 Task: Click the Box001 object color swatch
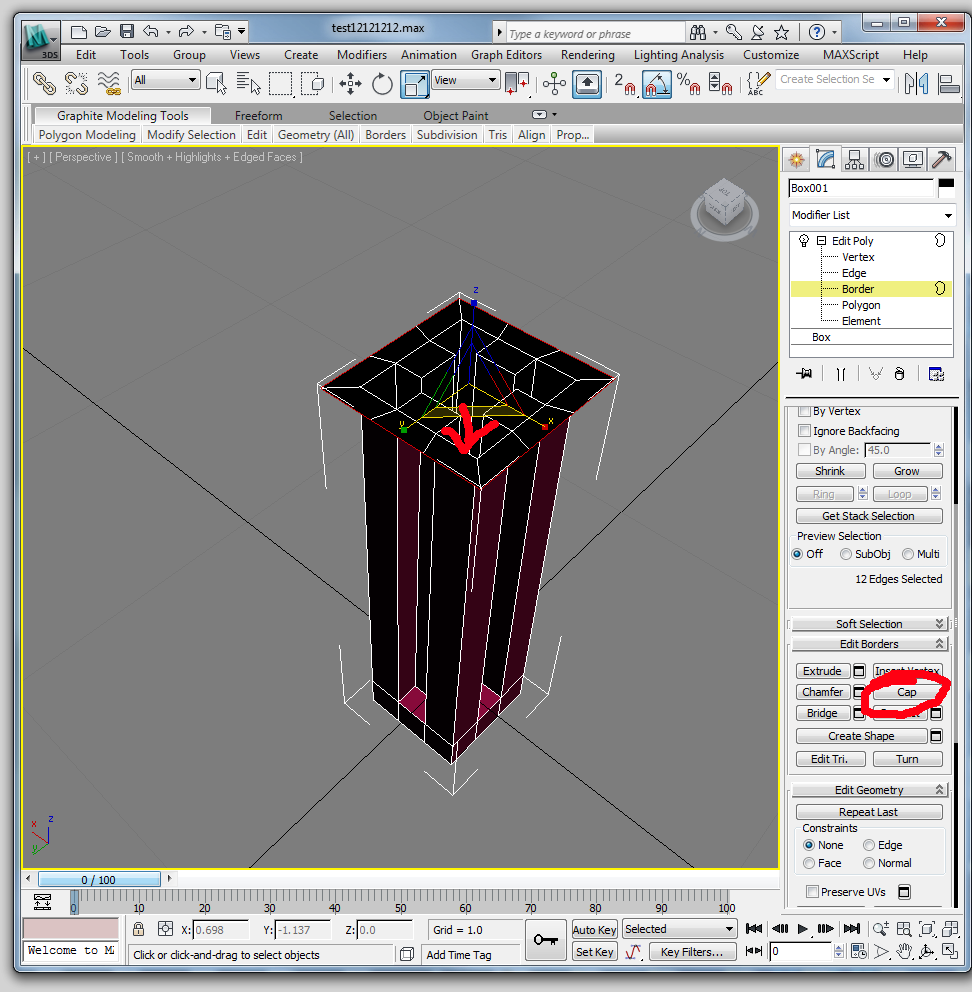click(x=945, y=188)
